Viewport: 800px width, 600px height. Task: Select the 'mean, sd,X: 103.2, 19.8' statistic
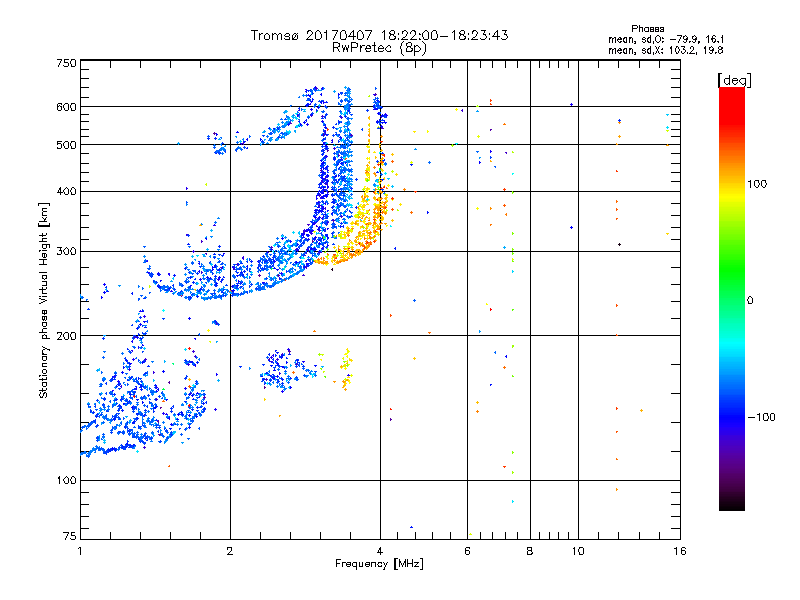coord(666,50)
